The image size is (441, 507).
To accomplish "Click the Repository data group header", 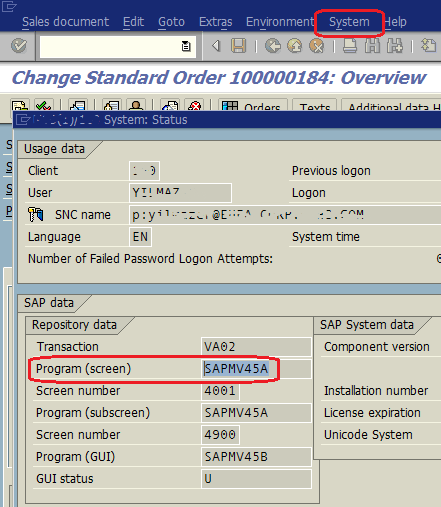I will 74,325.
